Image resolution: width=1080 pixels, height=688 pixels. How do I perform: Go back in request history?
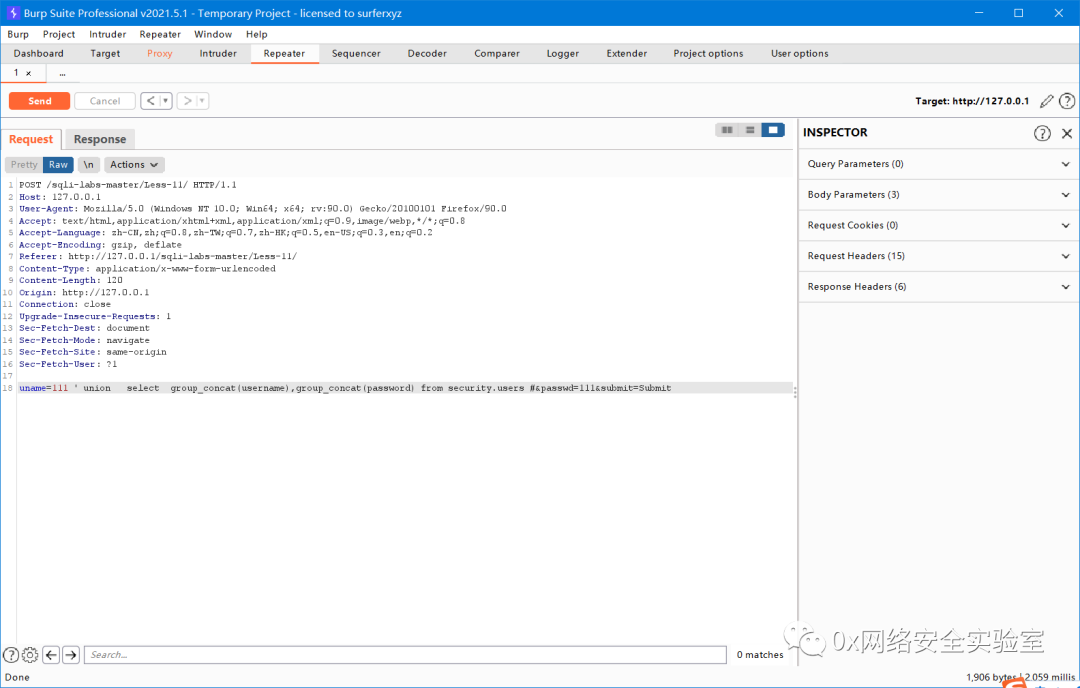click(150, 101)
